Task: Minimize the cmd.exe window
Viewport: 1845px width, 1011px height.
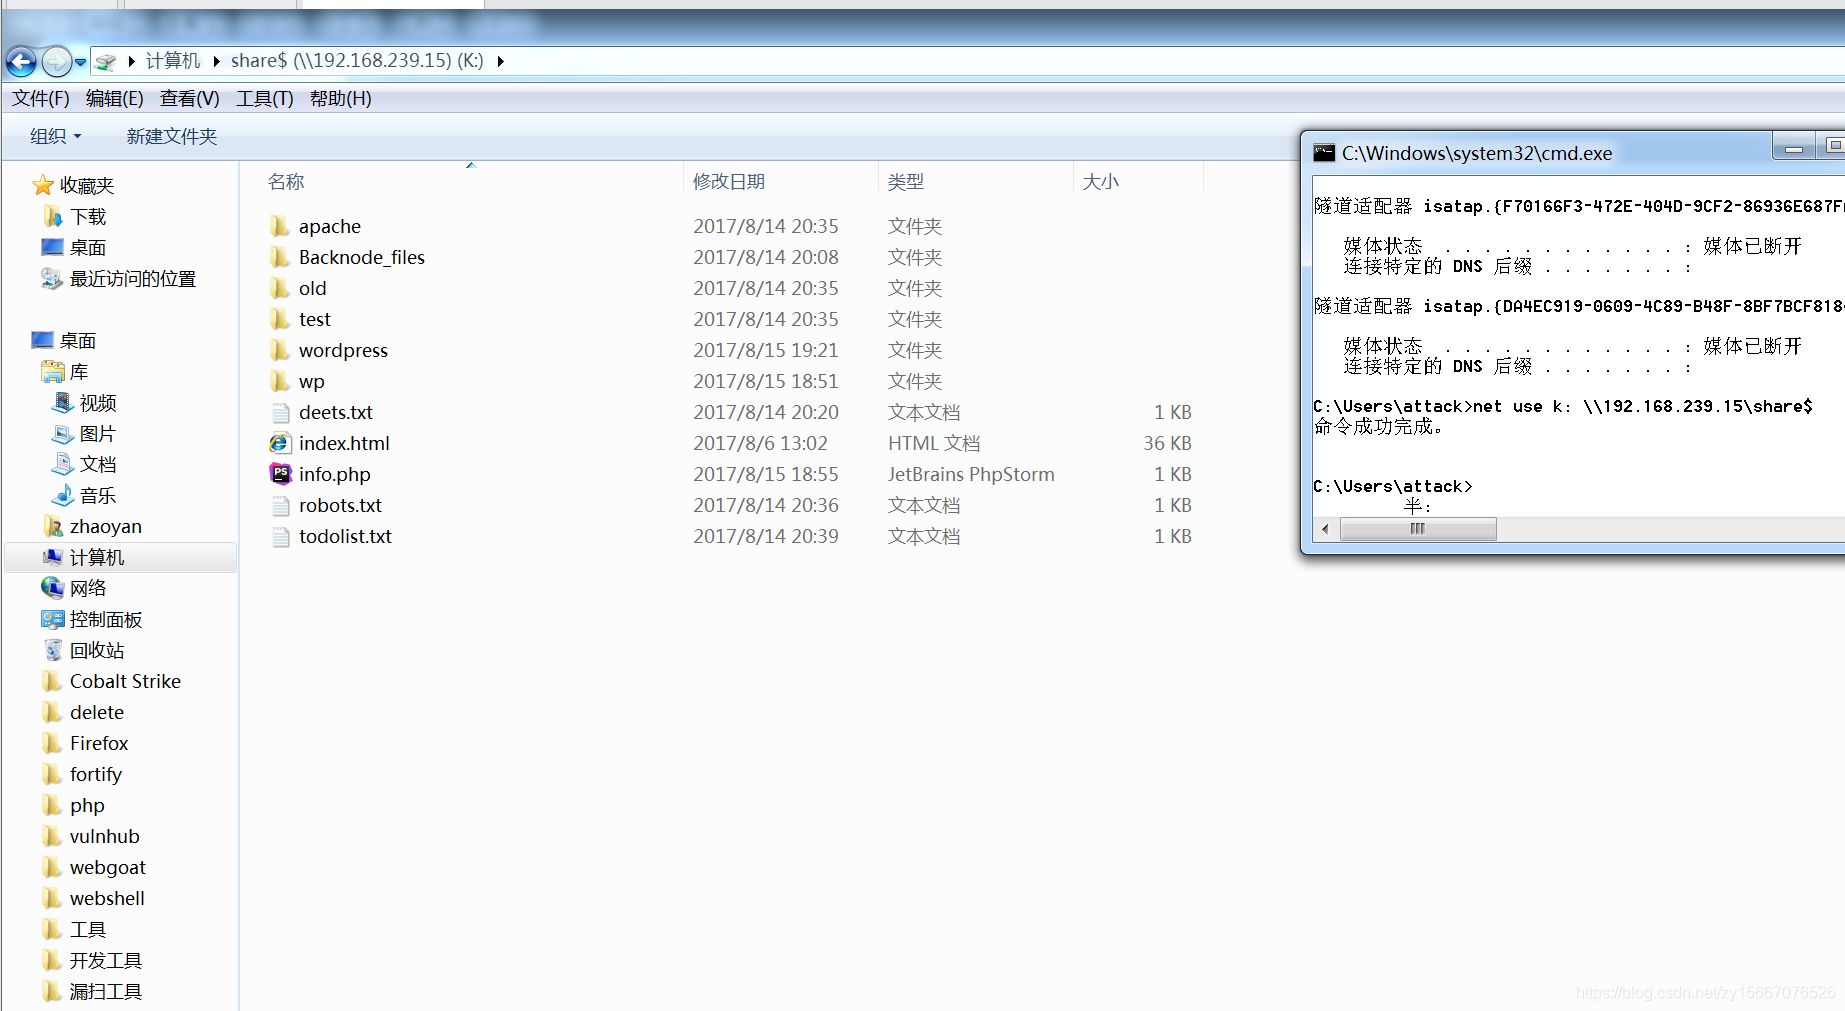Action: click(1794, 148)
